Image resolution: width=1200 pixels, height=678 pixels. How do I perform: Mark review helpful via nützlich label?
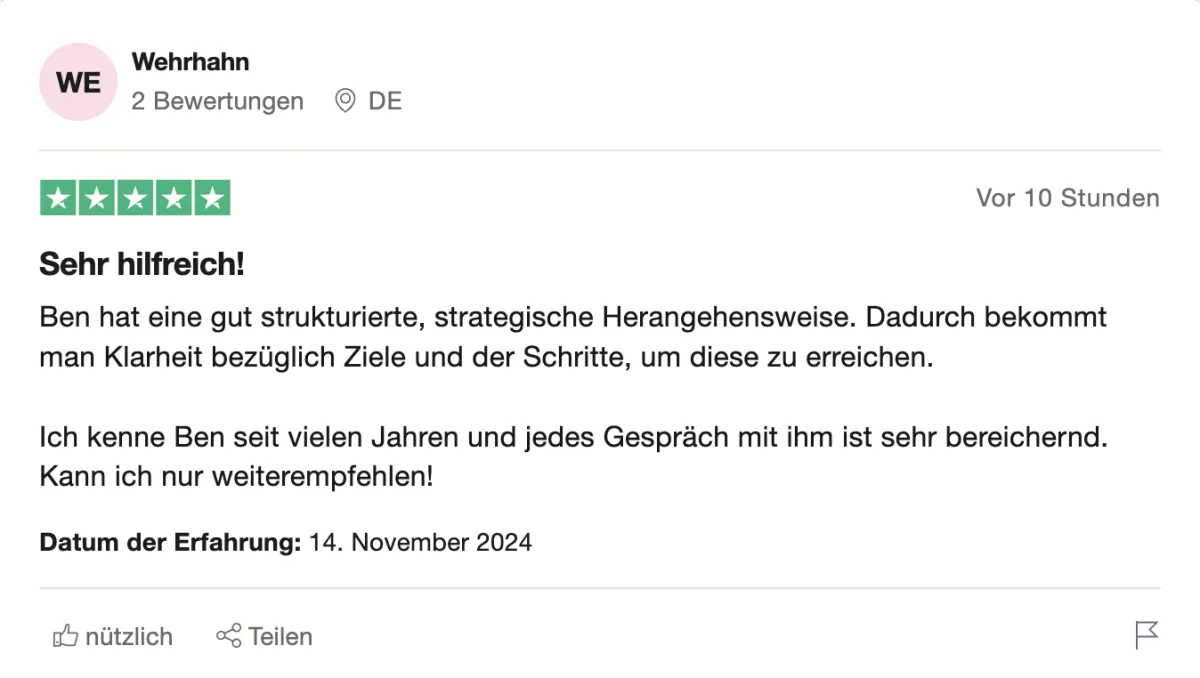click(129, 636)
